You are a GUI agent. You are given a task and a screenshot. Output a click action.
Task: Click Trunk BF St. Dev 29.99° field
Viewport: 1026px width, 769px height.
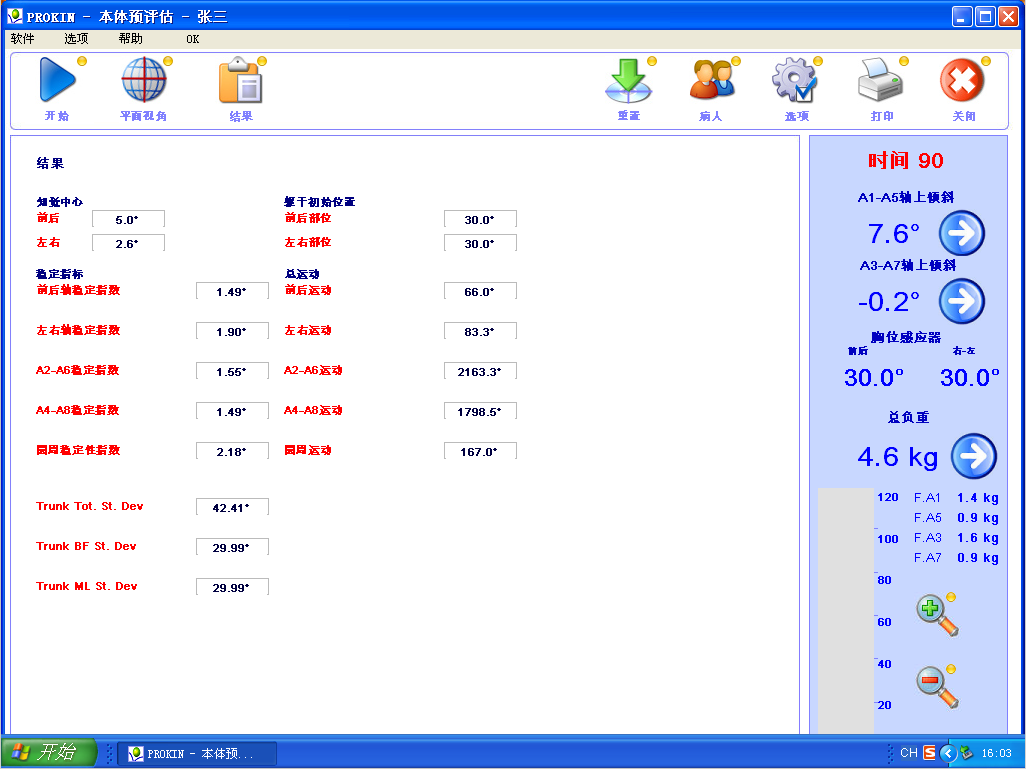point(232,547)
